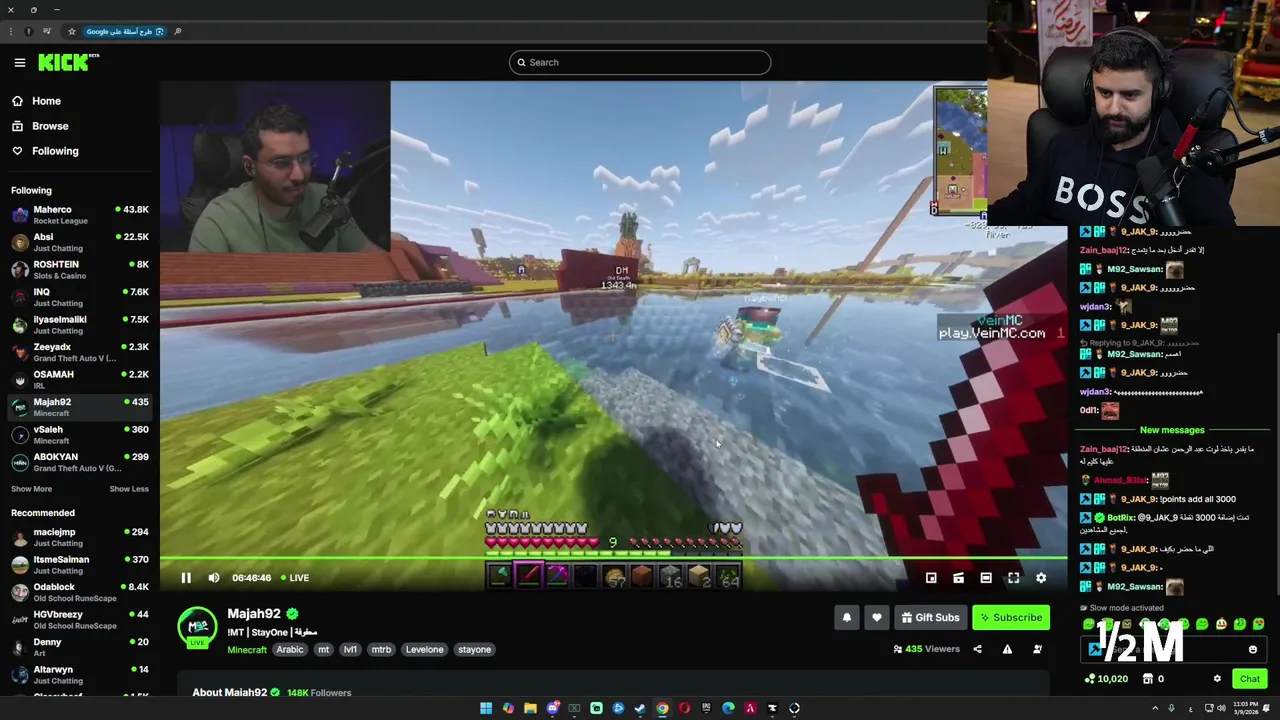Open Browse in sidebar
Screen dimensions: 1280x720
40,126
